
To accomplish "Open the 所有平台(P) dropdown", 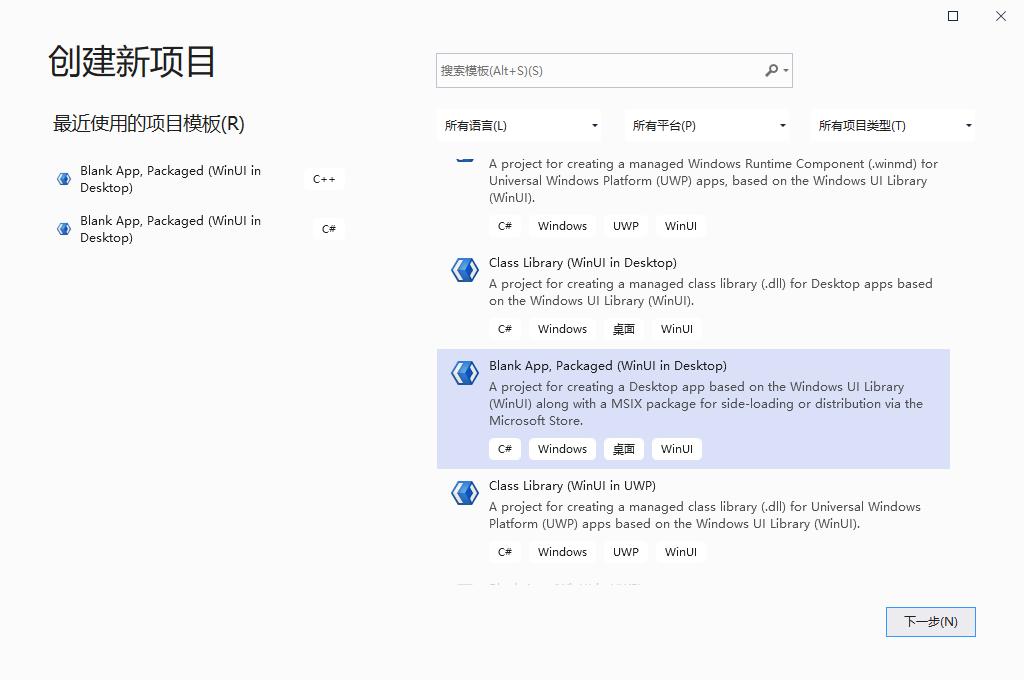I will pos(707,125).
